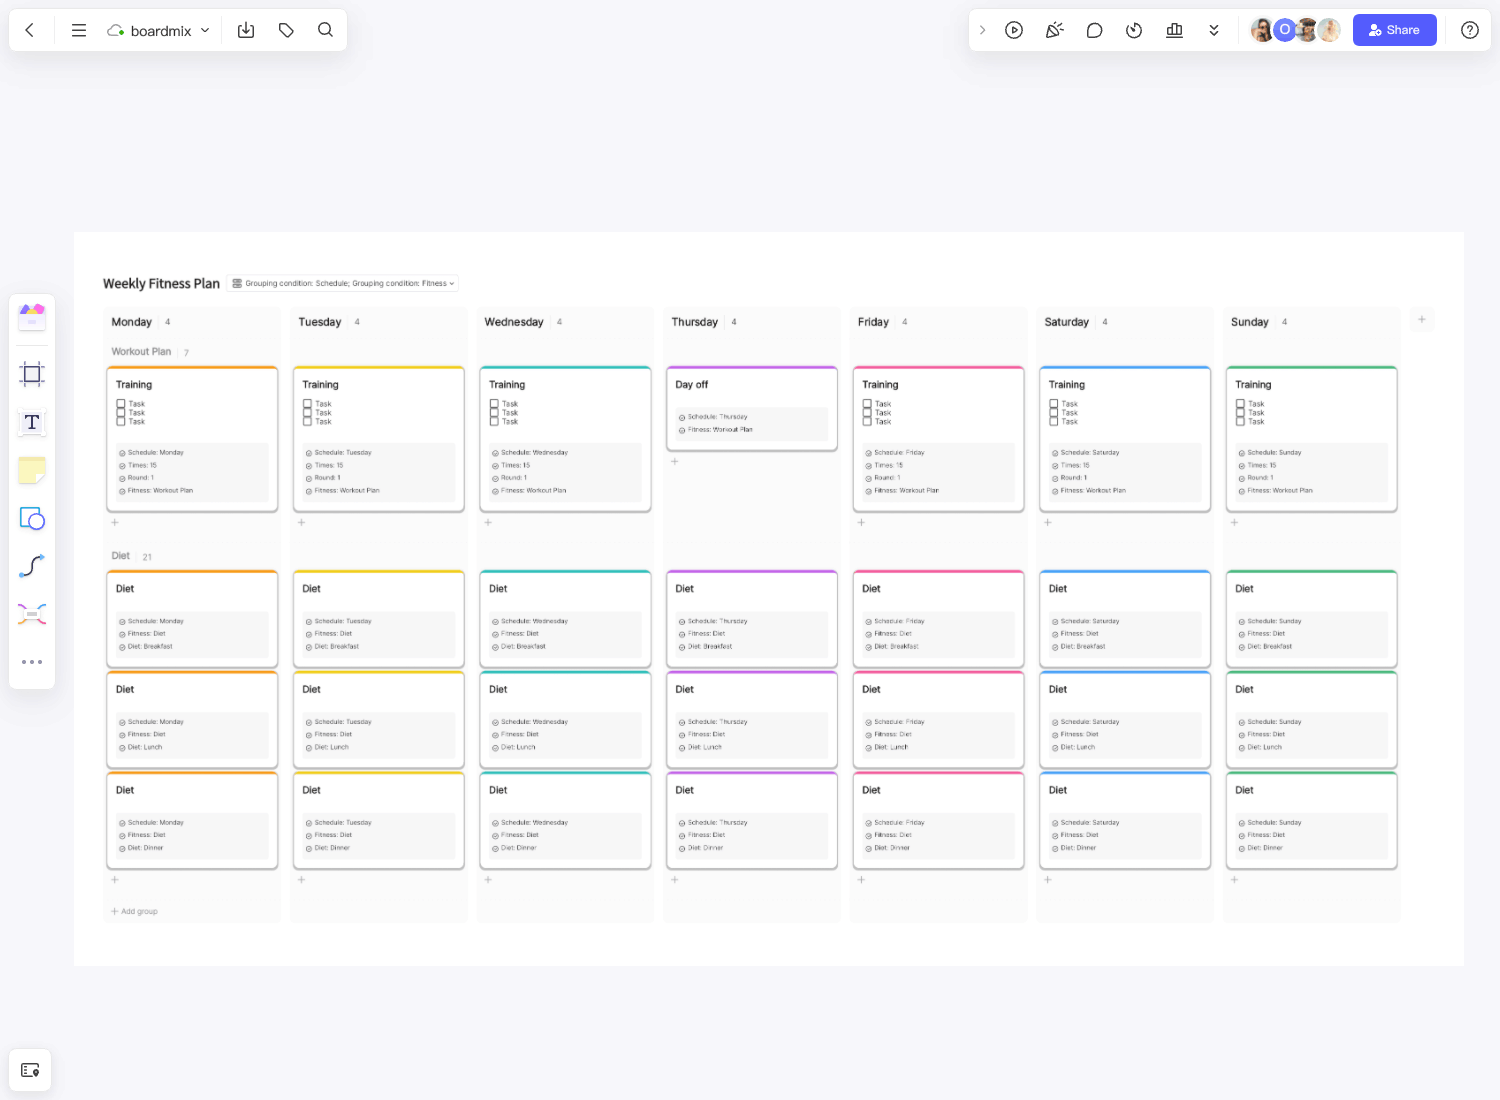Viewport: 1500px width, 1100px height.
Task: Collapse the toolbar with the double-chevron
Action: click(1214, 30)
